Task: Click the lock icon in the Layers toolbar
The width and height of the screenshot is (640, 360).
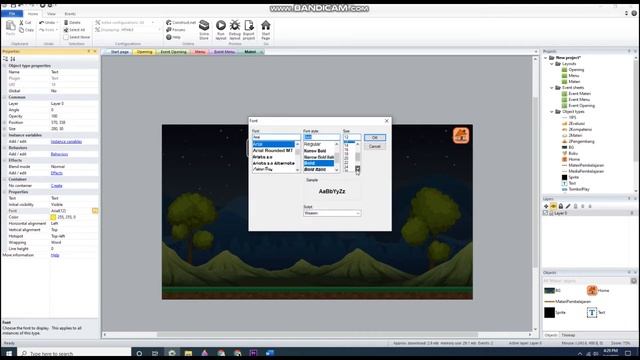Action: click(x=561, y=206)
